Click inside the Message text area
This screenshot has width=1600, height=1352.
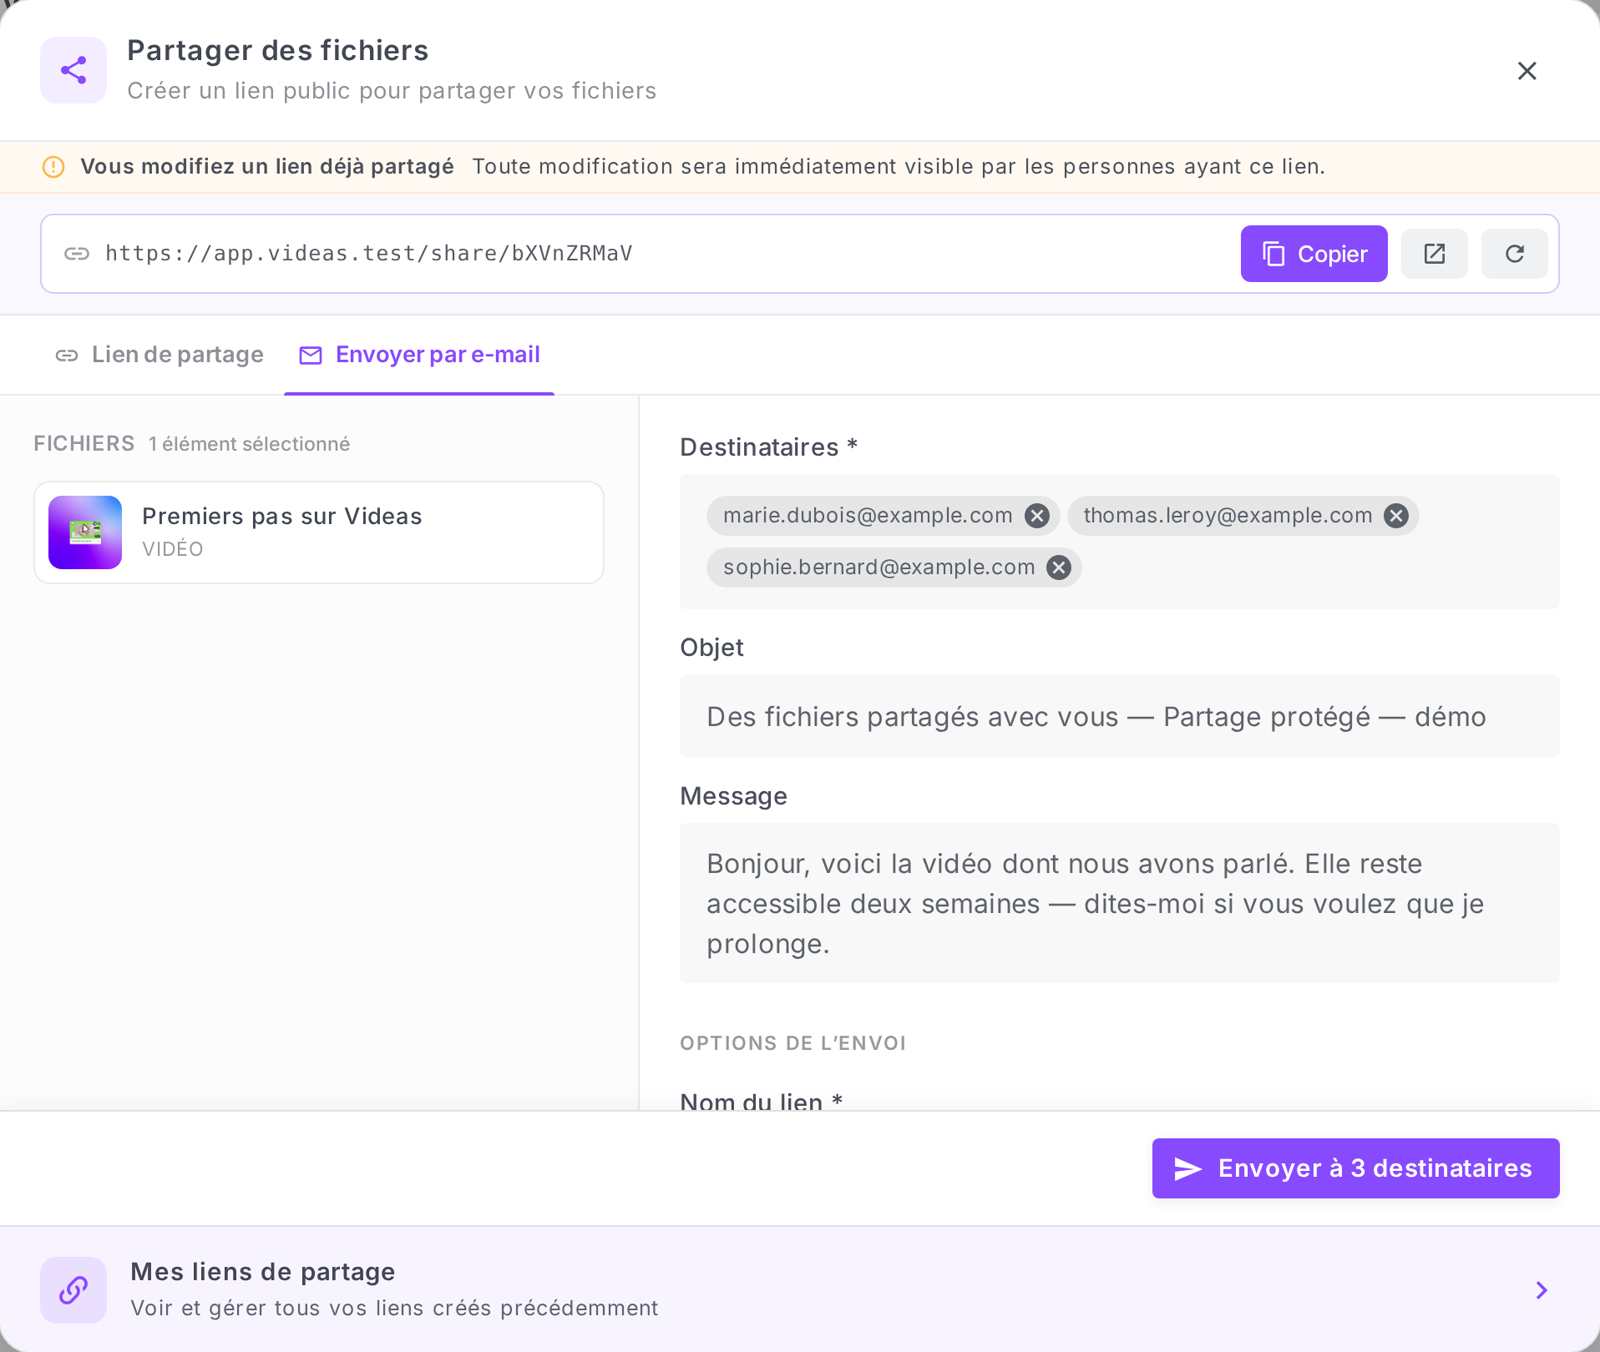click(1119, 903)
